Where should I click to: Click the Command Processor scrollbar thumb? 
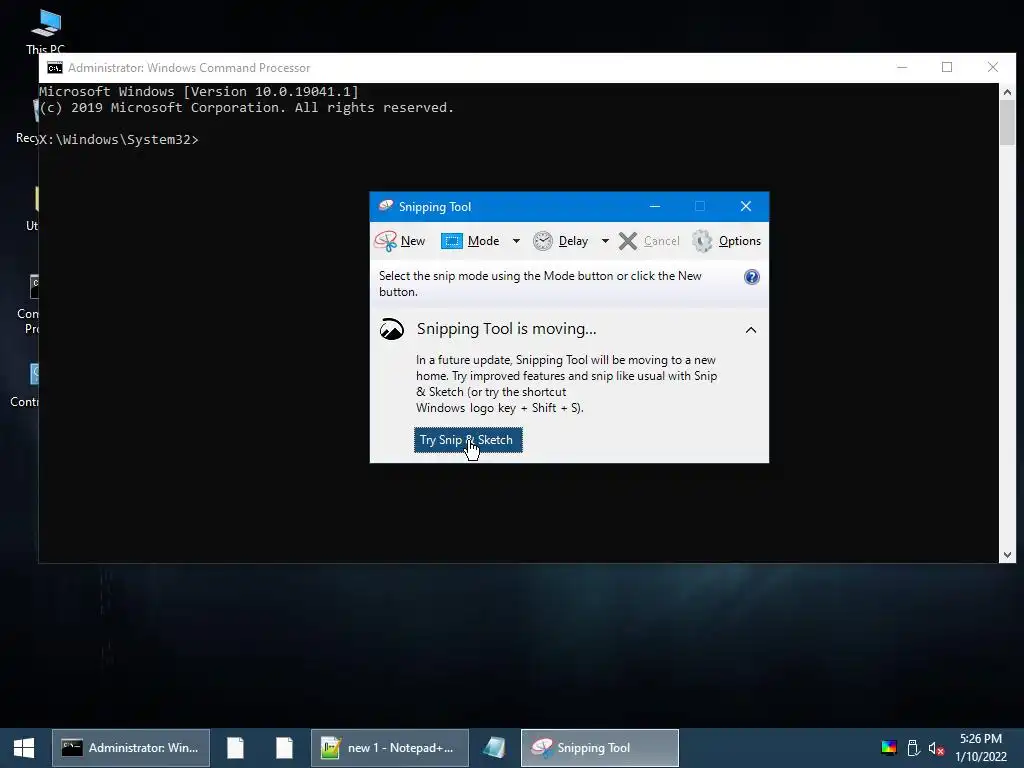(x=1007, y=123)
